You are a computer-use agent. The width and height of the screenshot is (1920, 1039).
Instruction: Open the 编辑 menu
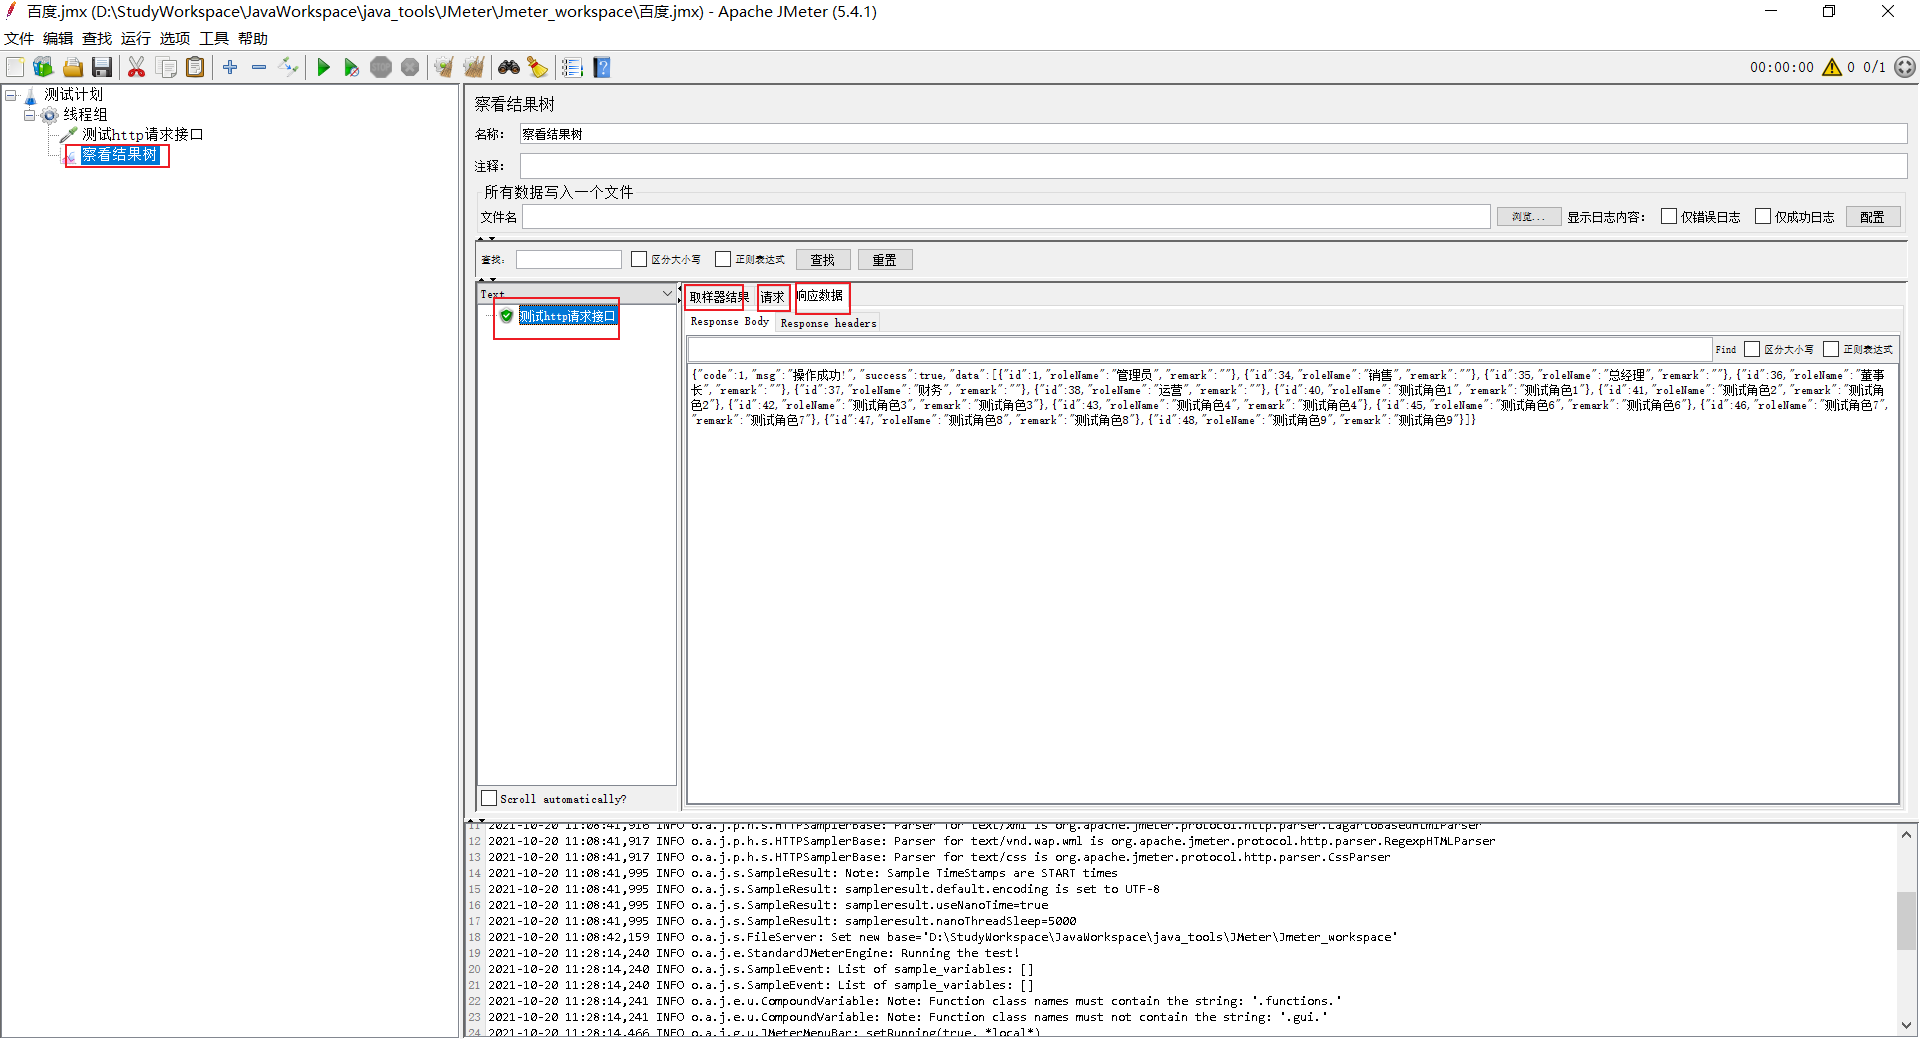click(58, 38)
